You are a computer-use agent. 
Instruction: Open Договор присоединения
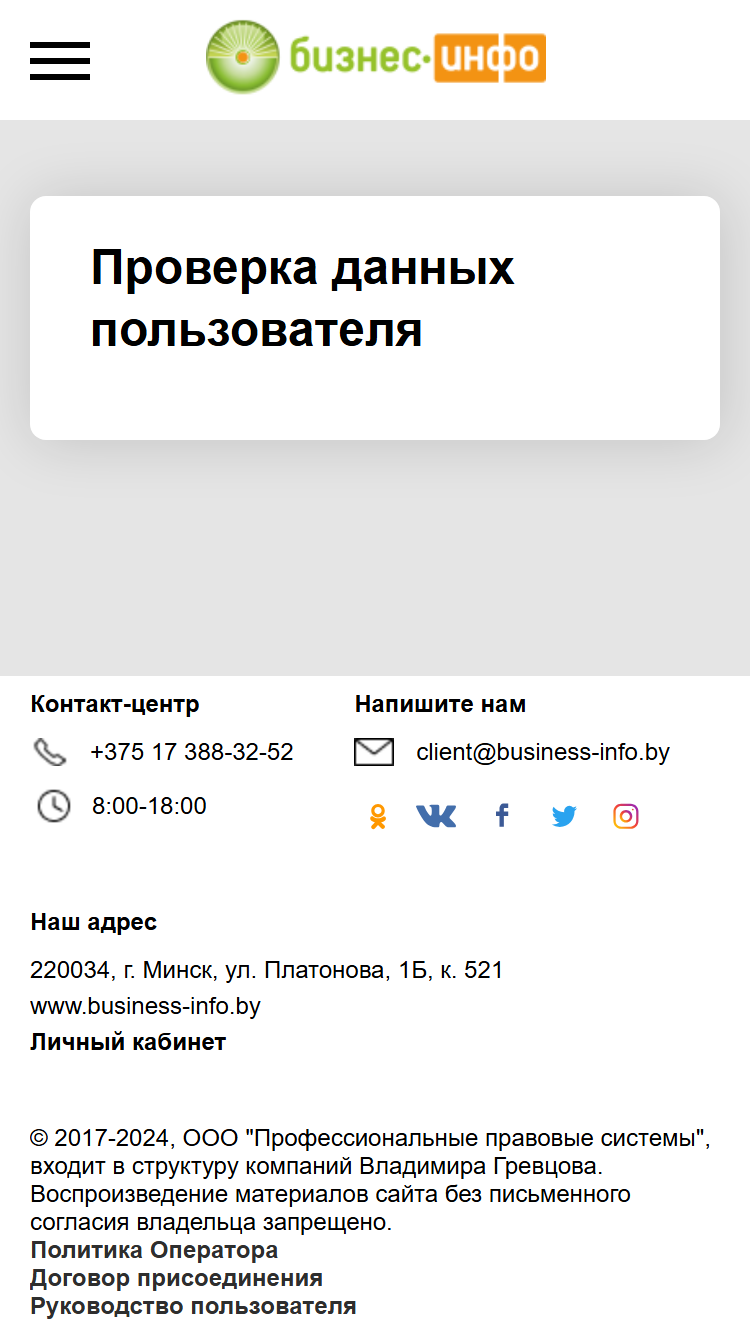(x=176, y=1278)
